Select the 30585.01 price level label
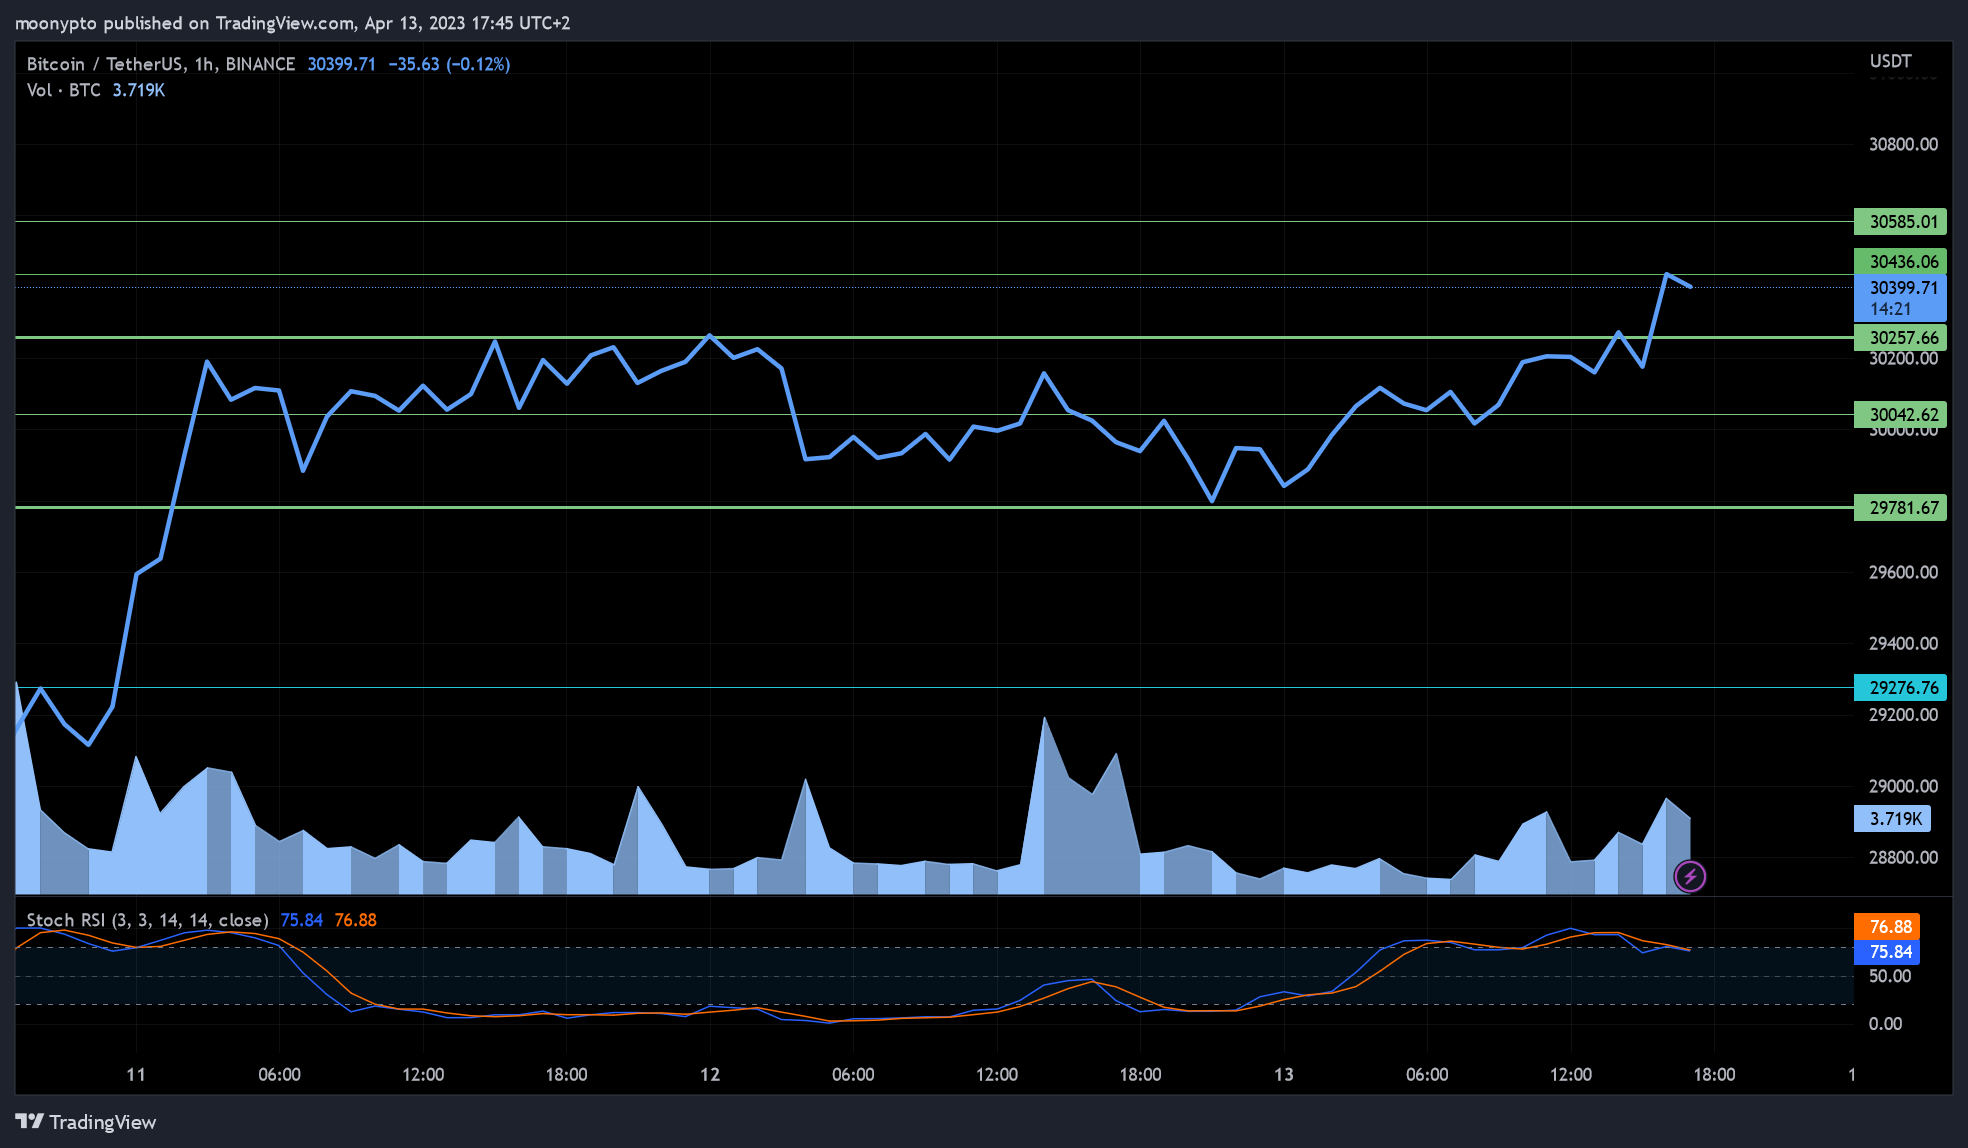 click(1900, 222)
